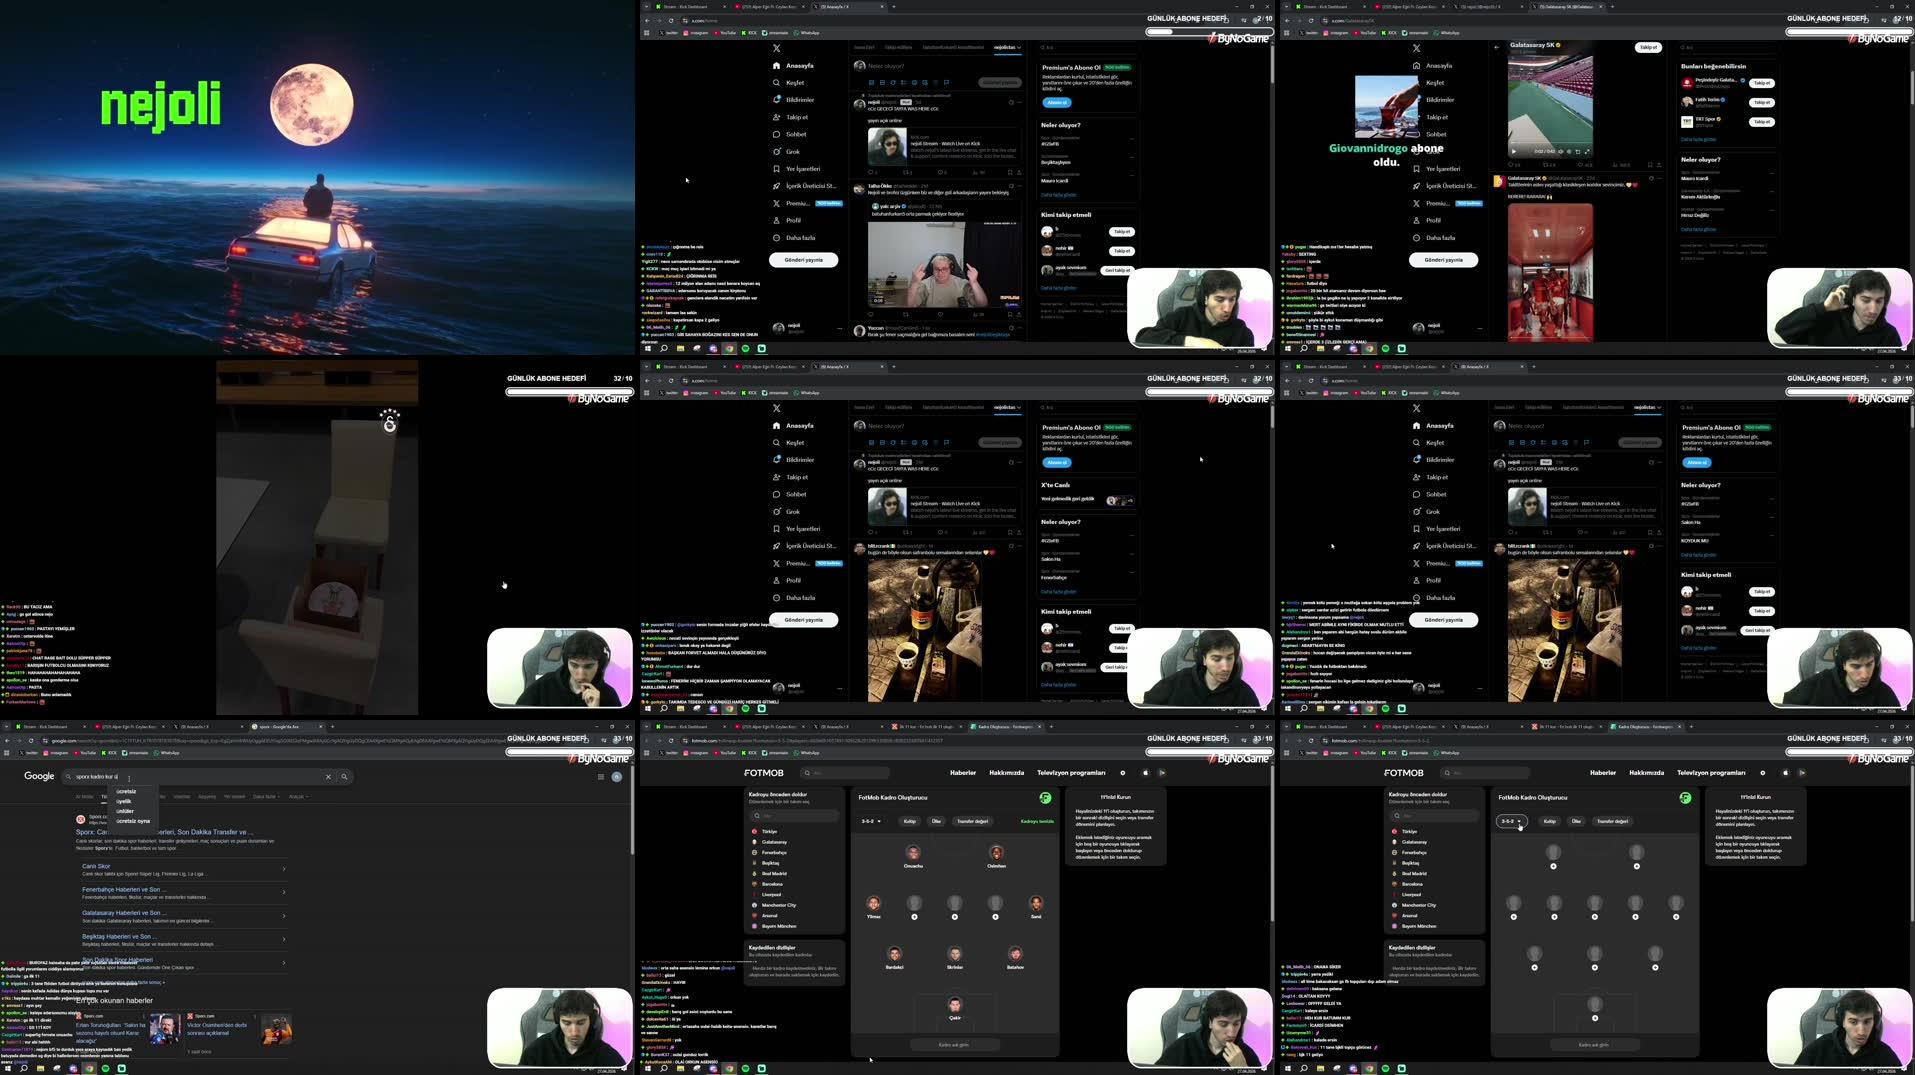Toggle the Ülke chip in the FotMob Osimhen lineup frame
The height and width of the screenshot is (1075, 1915).
pyautogui.click(x=937, y=822)
